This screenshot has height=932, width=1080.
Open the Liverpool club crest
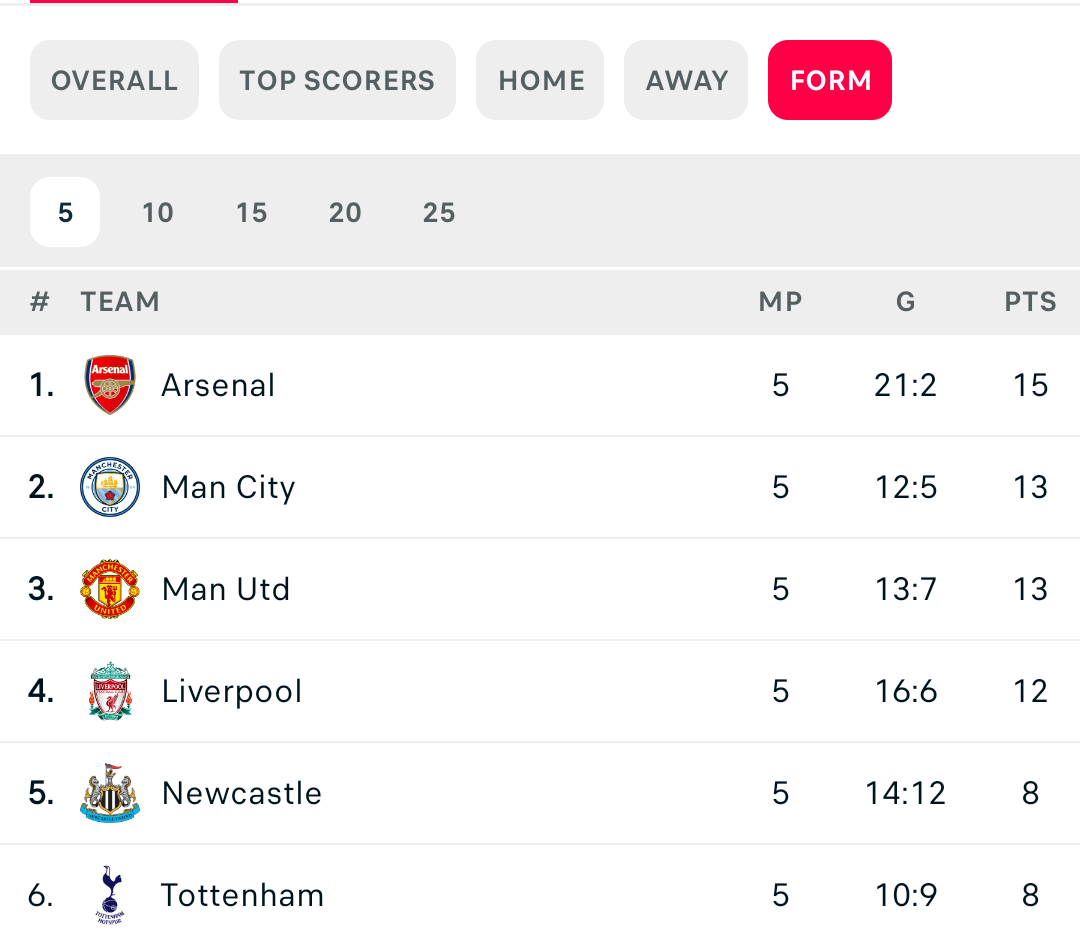110,691
